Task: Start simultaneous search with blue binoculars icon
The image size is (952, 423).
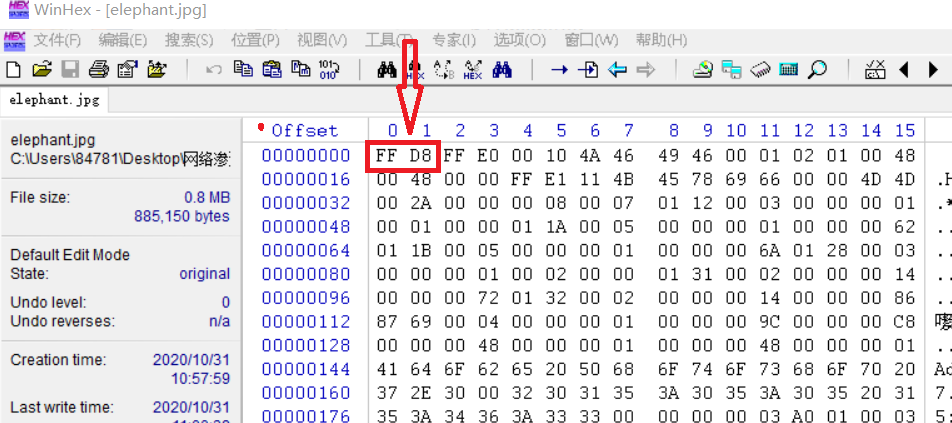Action: (502, 69)
